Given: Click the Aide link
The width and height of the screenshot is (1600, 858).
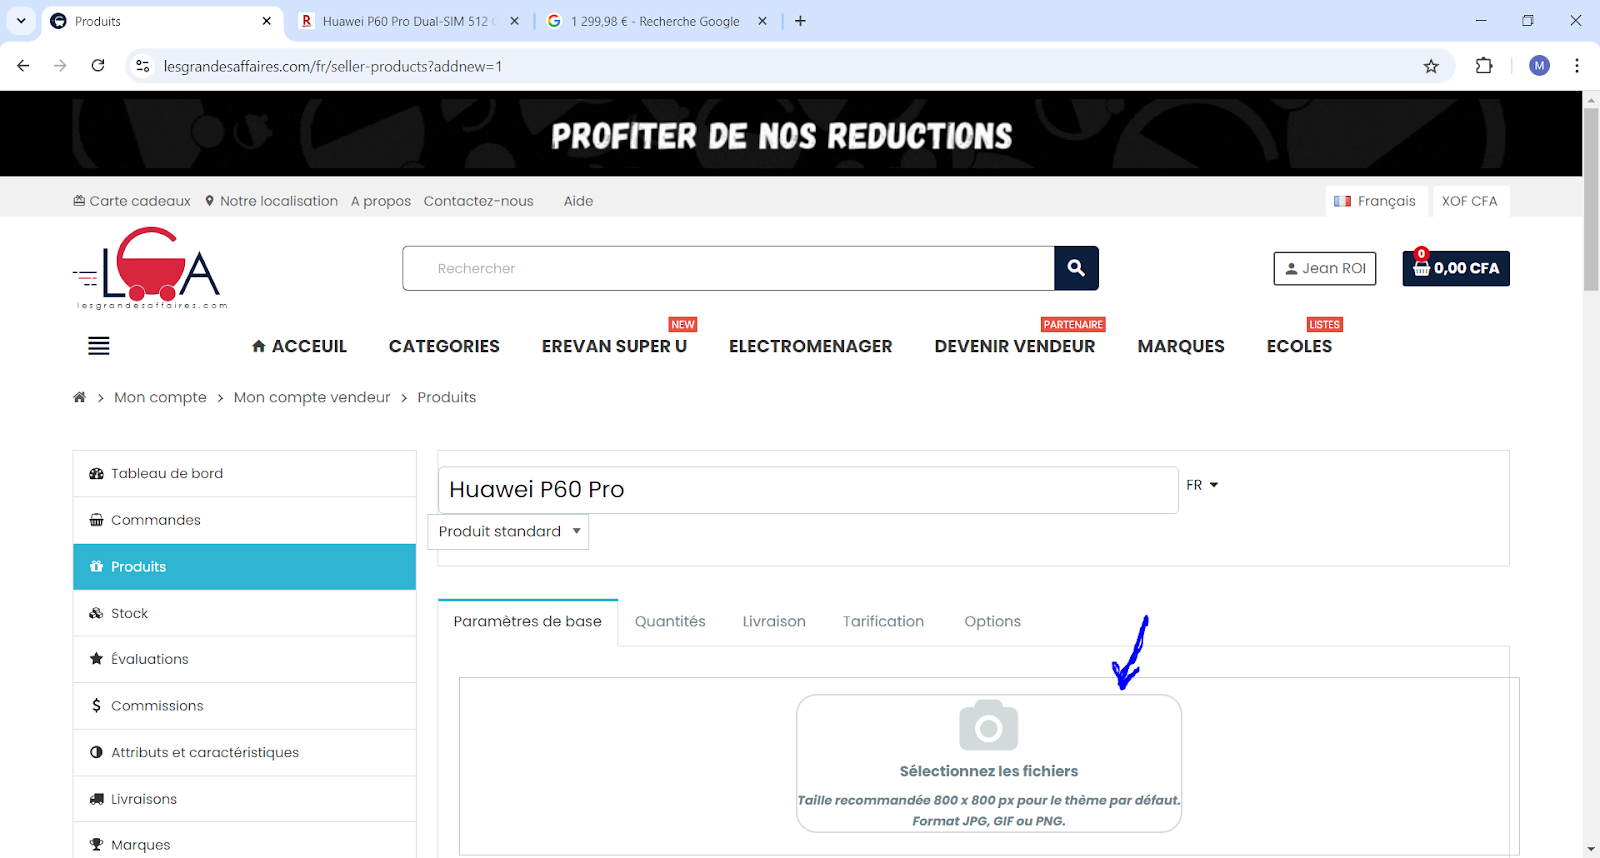Looking at the screenshot, I should tap(578, 201).
